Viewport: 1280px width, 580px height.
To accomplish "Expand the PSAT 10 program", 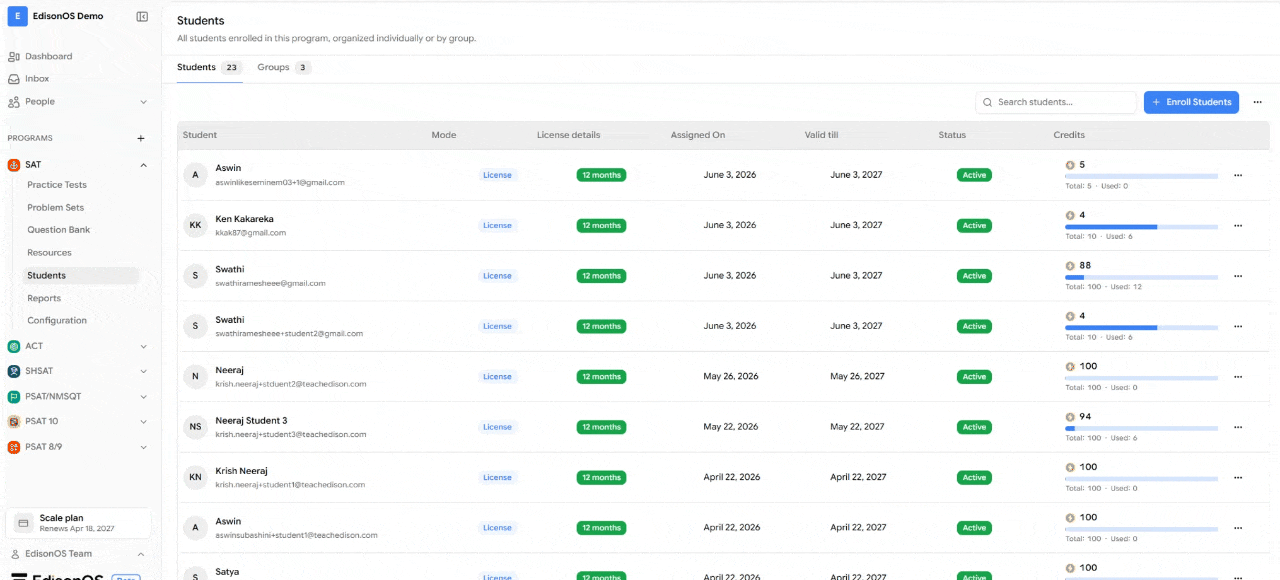I will pos(143,421).
